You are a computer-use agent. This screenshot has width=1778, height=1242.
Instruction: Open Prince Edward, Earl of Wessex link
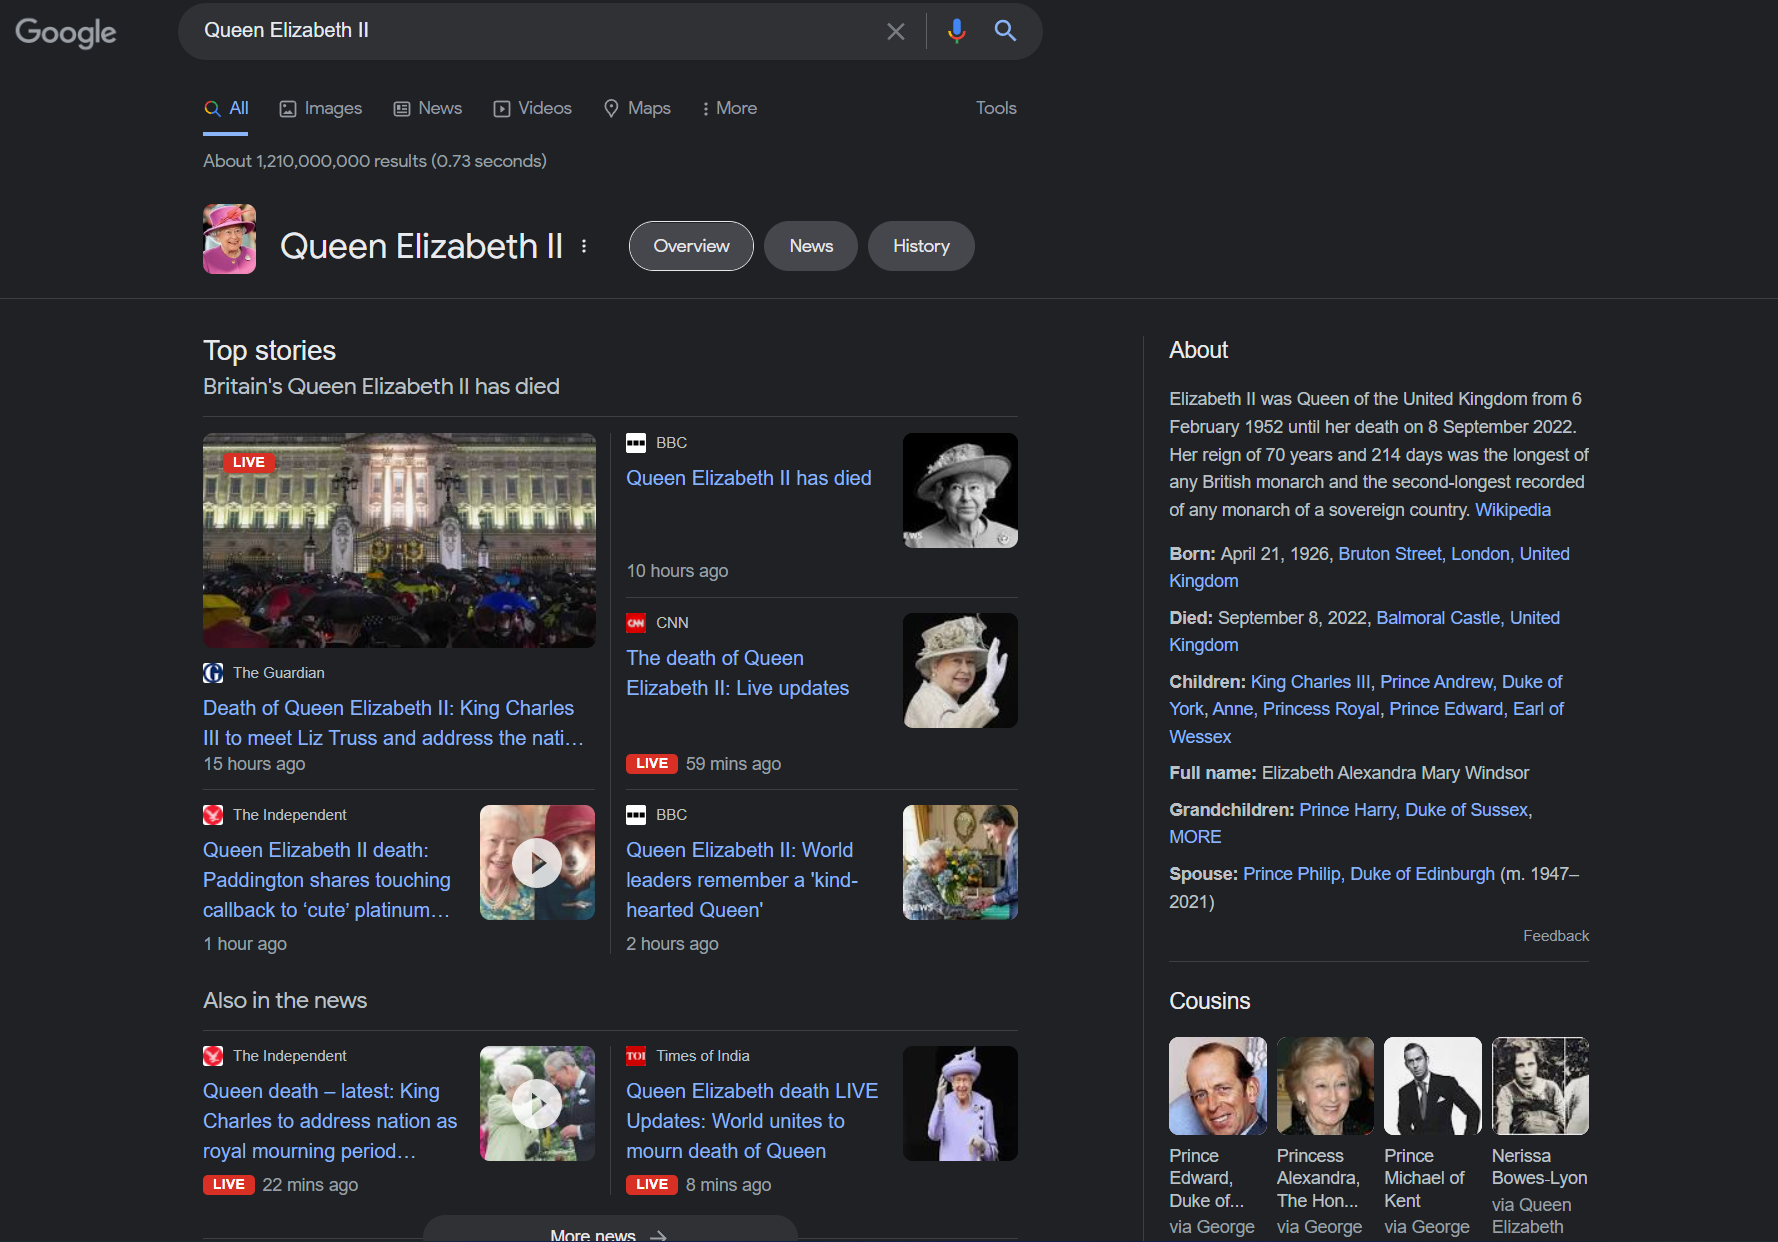[1446, 709]
